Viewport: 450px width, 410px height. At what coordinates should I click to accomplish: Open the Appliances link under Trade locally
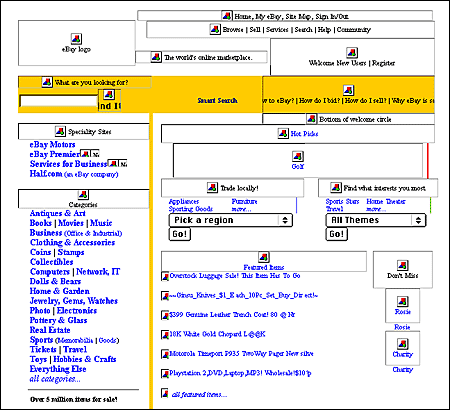[x=184, y=201]
